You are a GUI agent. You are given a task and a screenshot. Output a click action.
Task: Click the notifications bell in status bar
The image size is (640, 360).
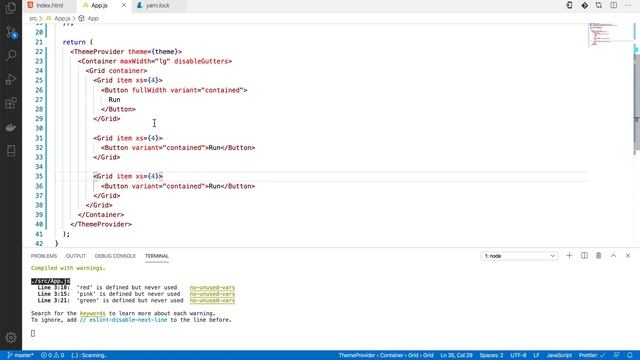pyautogui.click(x=630, y=355)
